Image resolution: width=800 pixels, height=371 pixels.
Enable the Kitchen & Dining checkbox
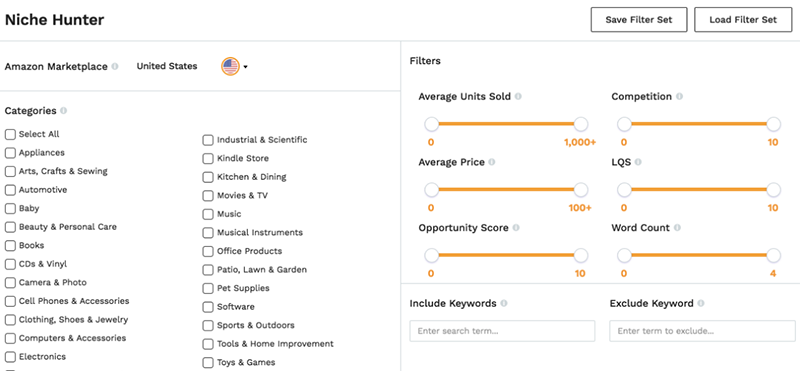[x=208, y=177]
